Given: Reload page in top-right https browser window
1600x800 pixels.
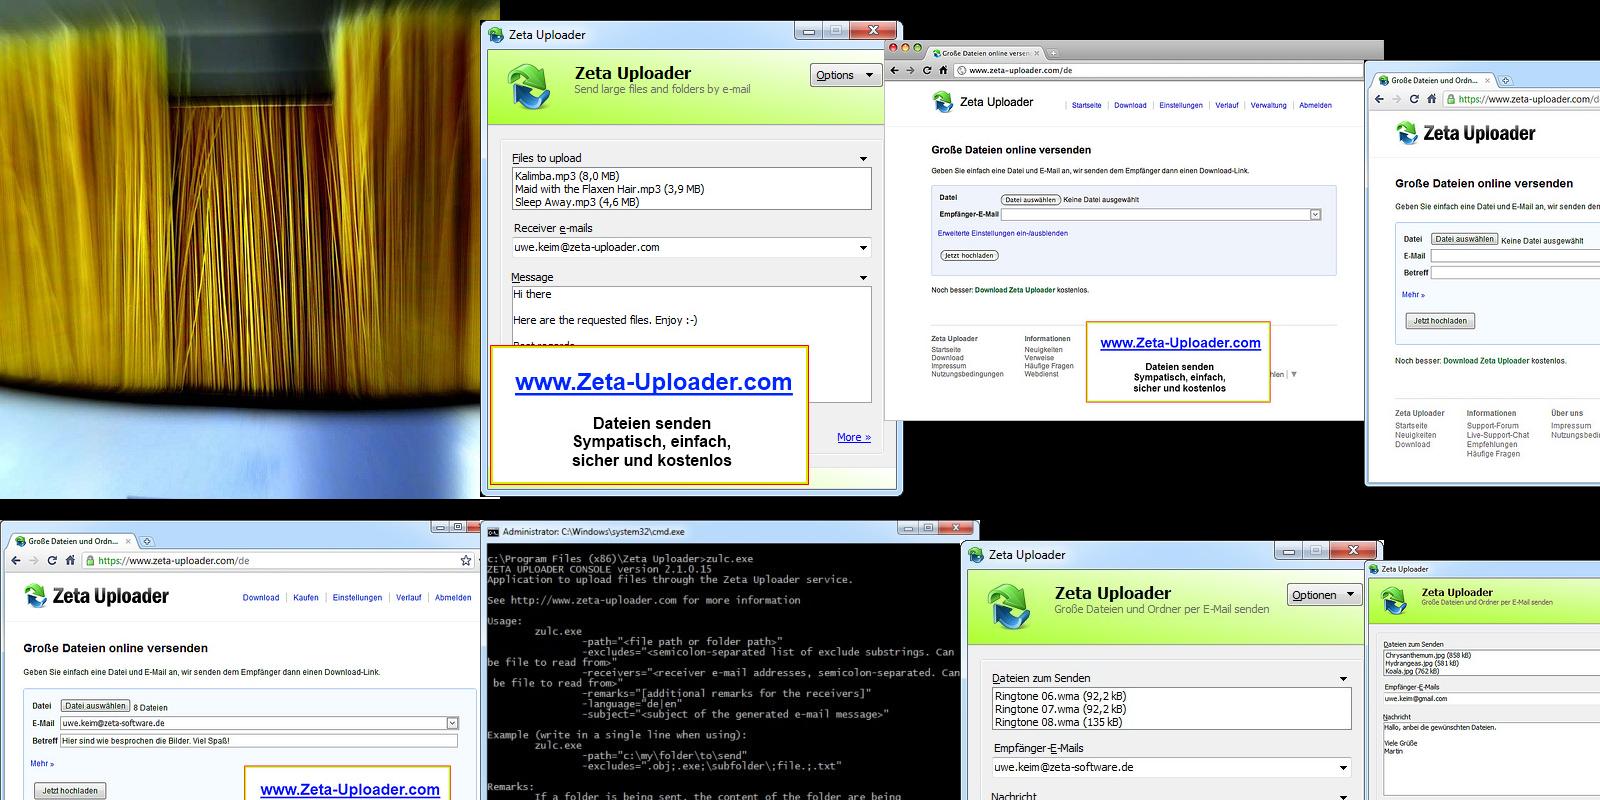Looking at the screenshot, I should tap(1414, 99).
